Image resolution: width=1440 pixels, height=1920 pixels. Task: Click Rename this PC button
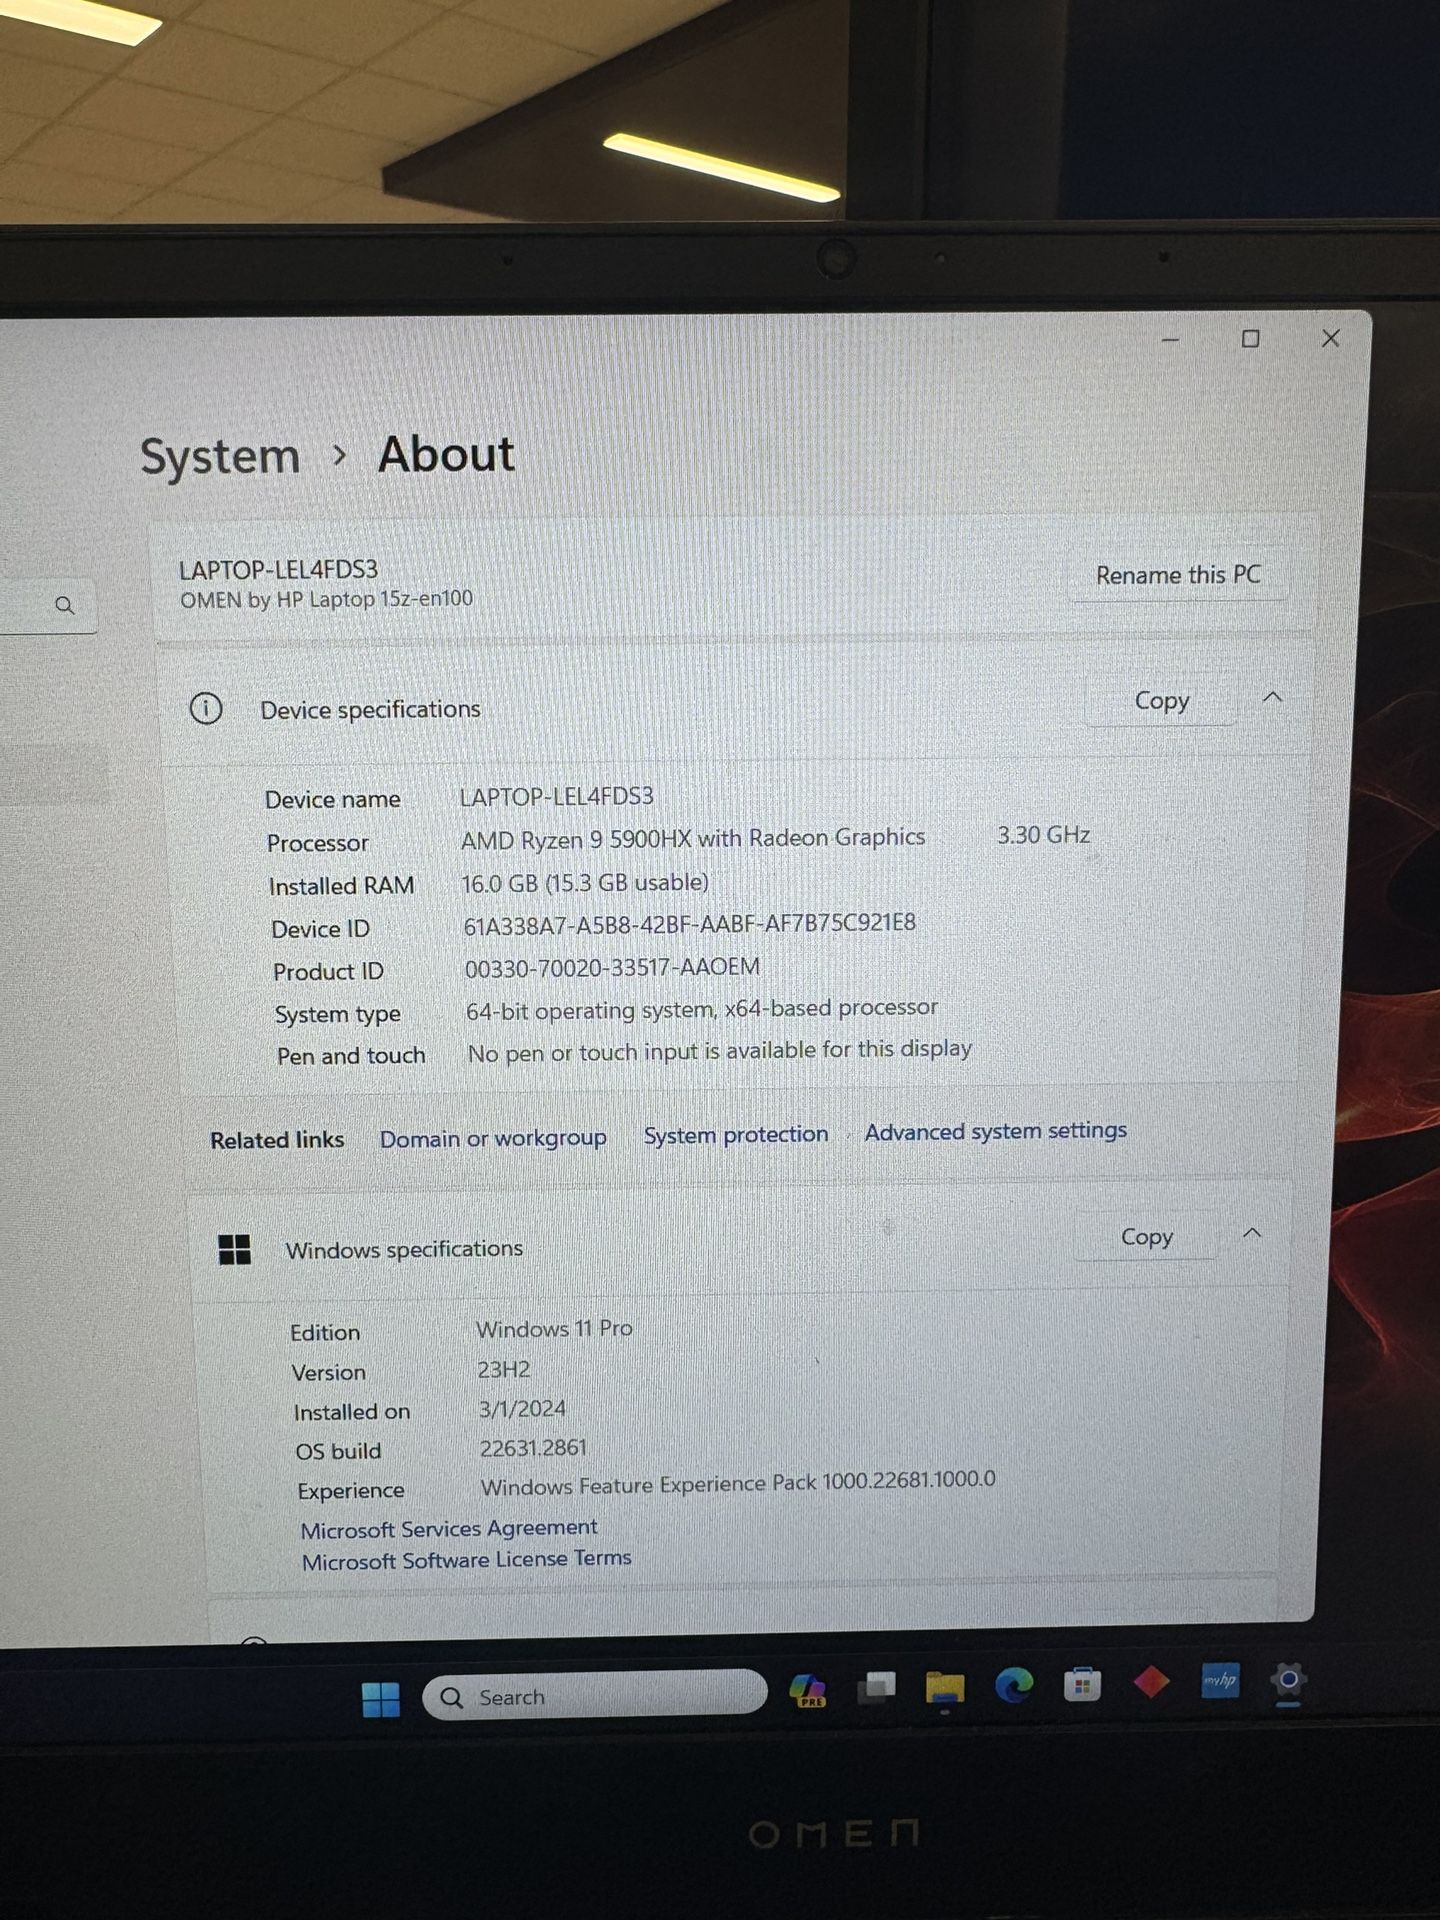(1178, 575)
